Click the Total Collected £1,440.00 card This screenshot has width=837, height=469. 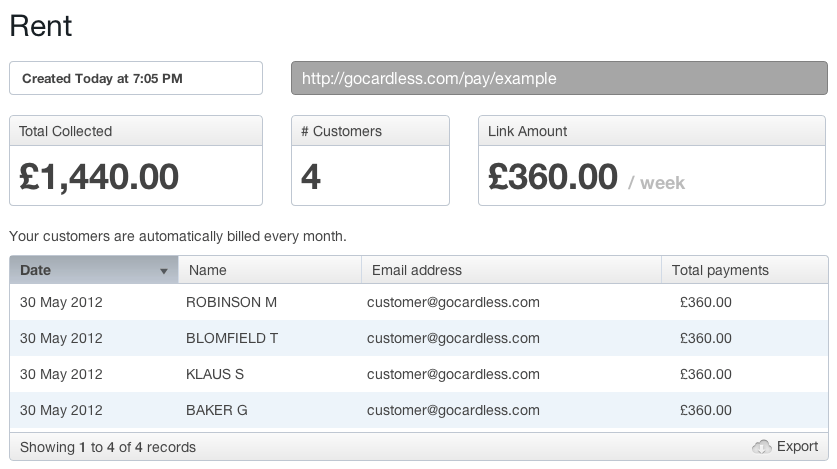pos(136,161)
